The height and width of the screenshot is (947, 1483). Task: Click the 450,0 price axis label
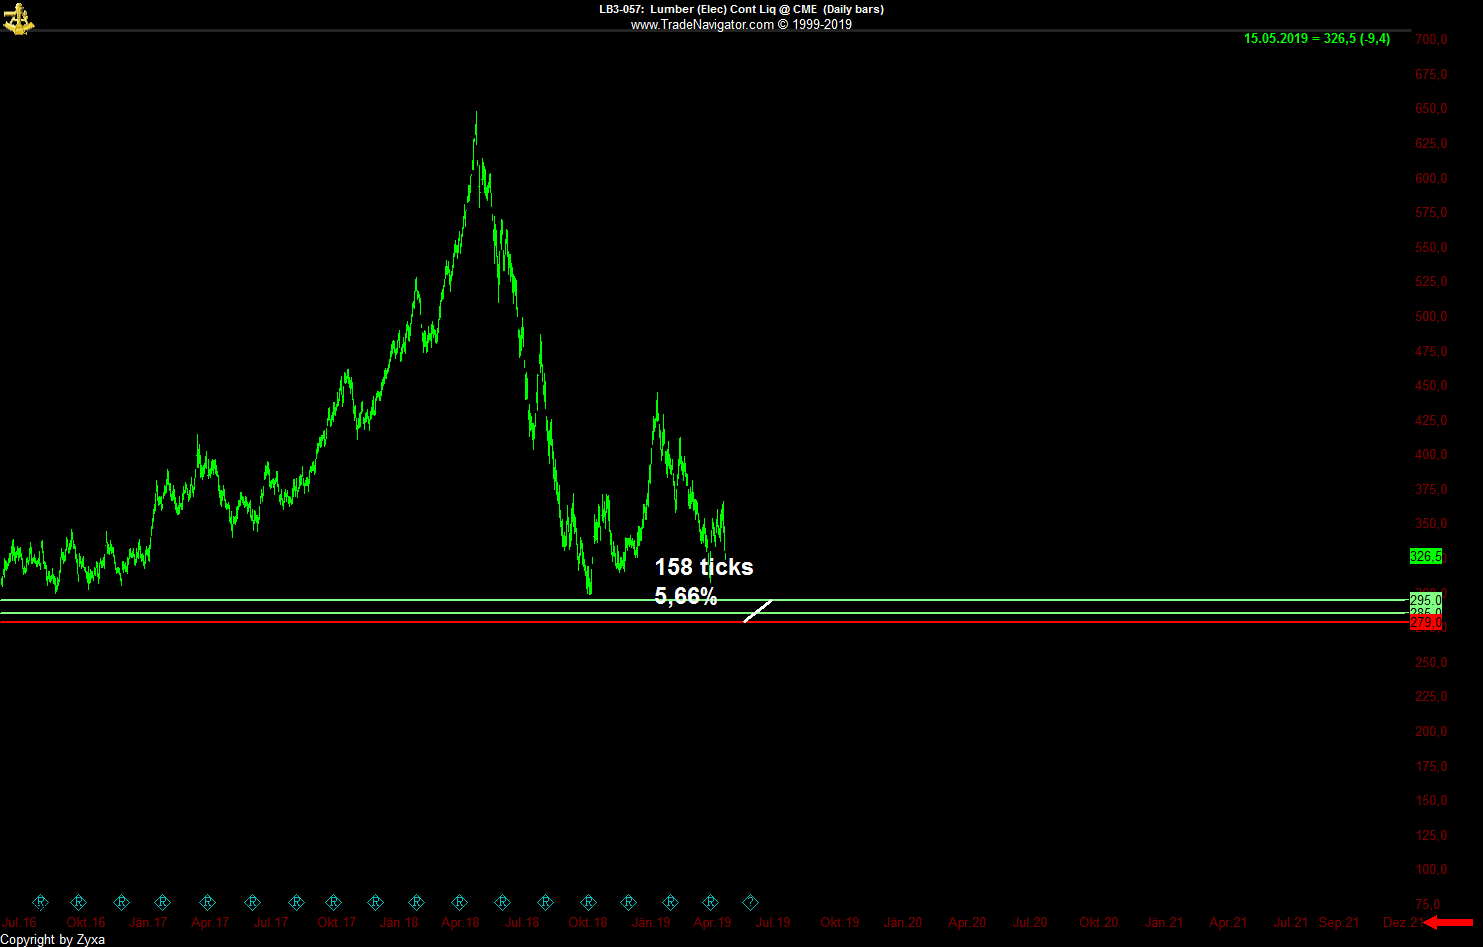(1431, 385)
